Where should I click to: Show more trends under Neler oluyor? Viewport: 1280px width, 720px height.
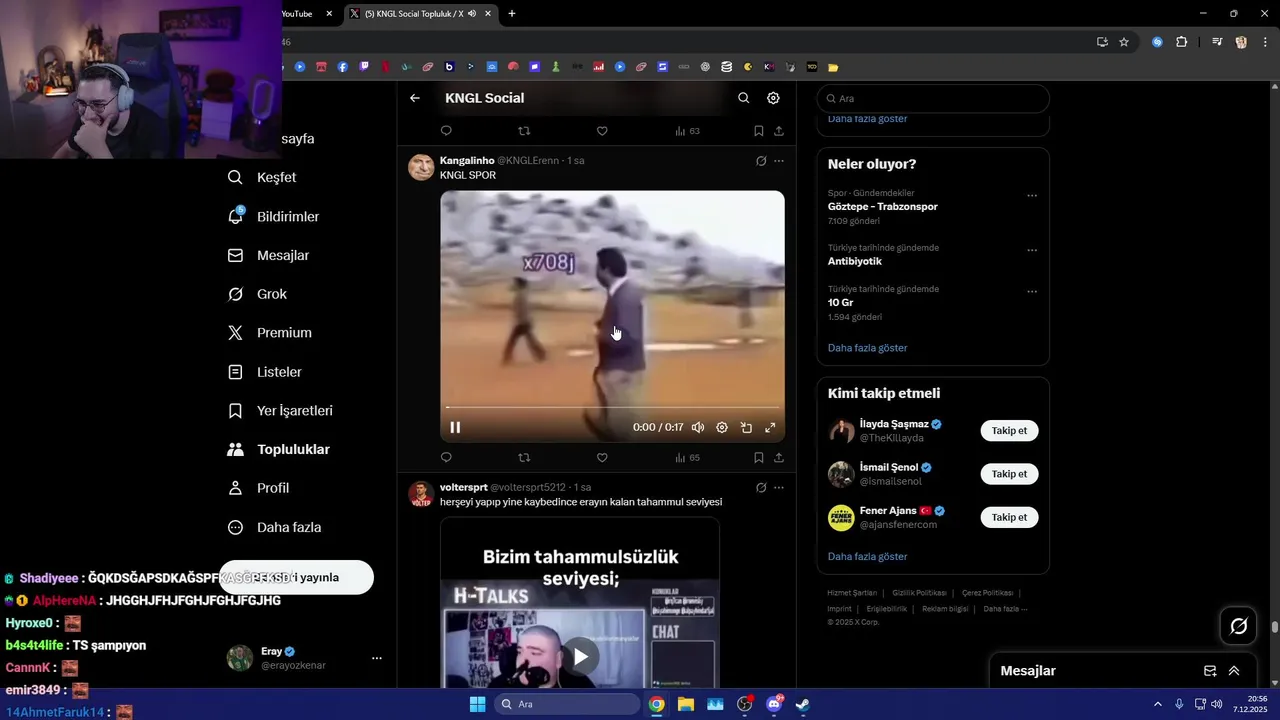click(x=868, y=348)
